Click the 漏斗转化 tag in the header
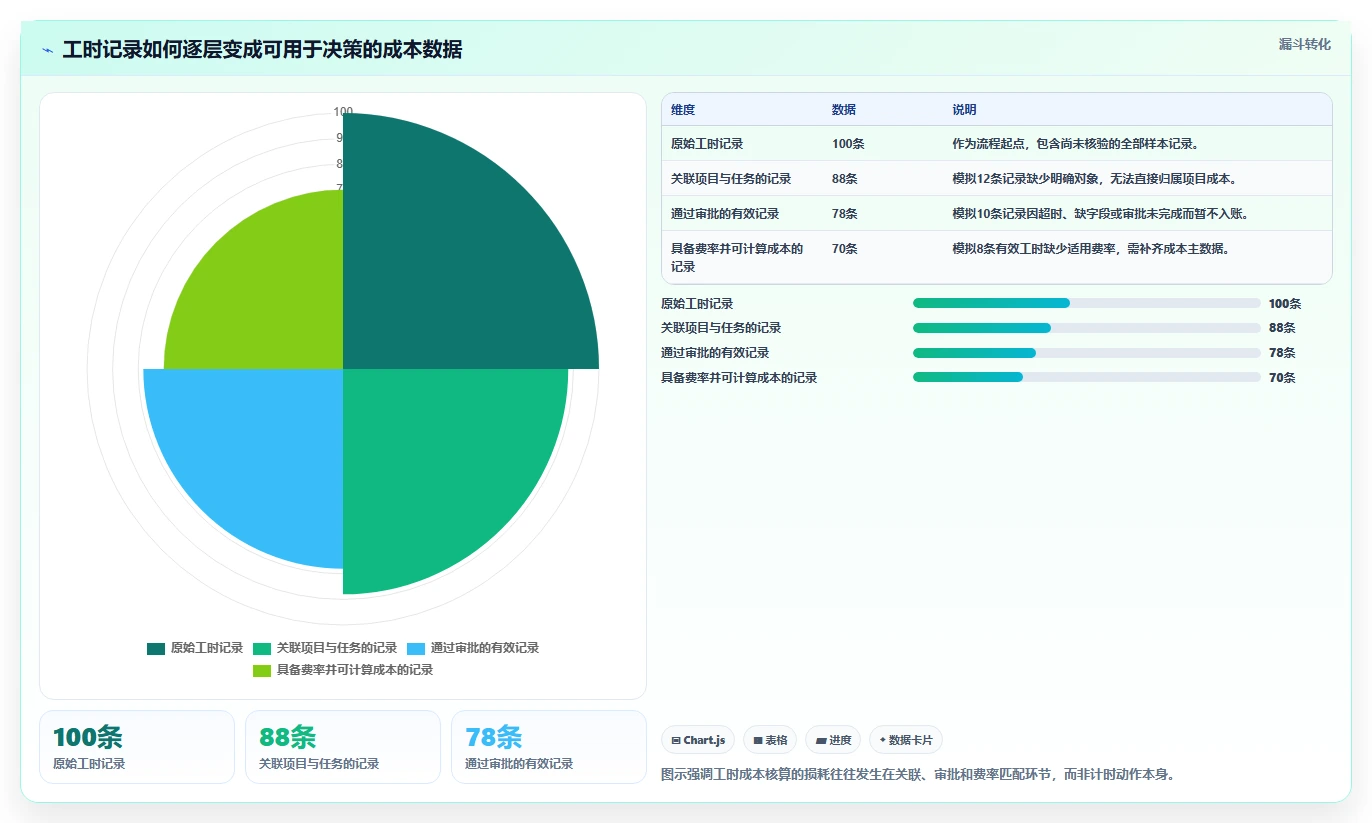Screen dimensions: 1372x823 click(x=1304, y=44)
